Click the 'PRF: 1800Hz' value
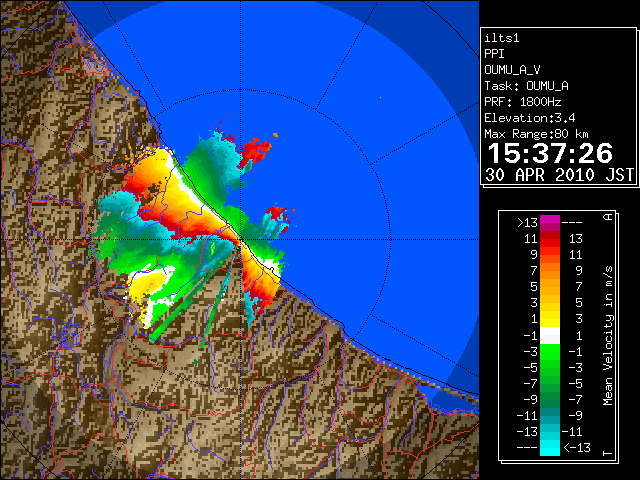Viewport: 640px width, 480px height. coord(523,102)
